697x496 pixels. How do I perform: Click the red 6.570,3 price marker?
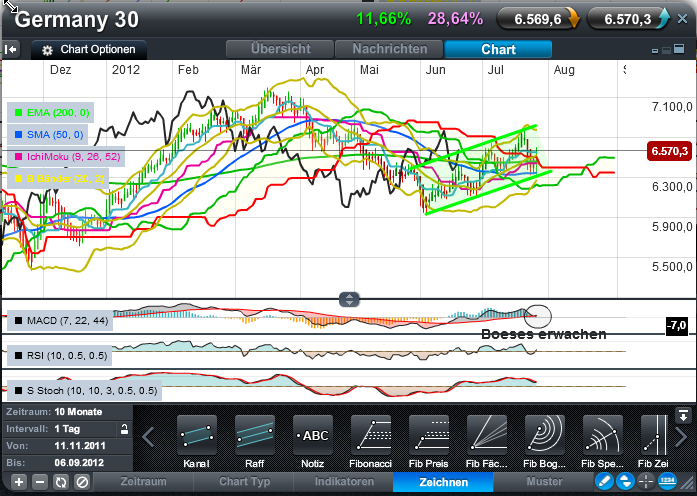pos(669,151)
